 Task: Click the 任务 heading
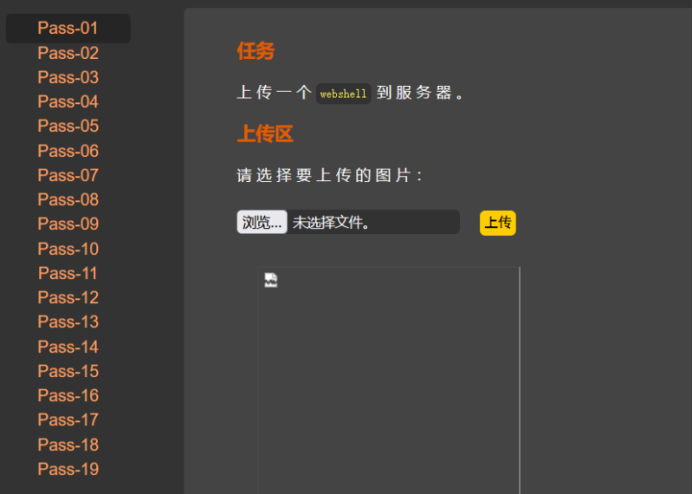pyautogui.click(x=255, y=51)
